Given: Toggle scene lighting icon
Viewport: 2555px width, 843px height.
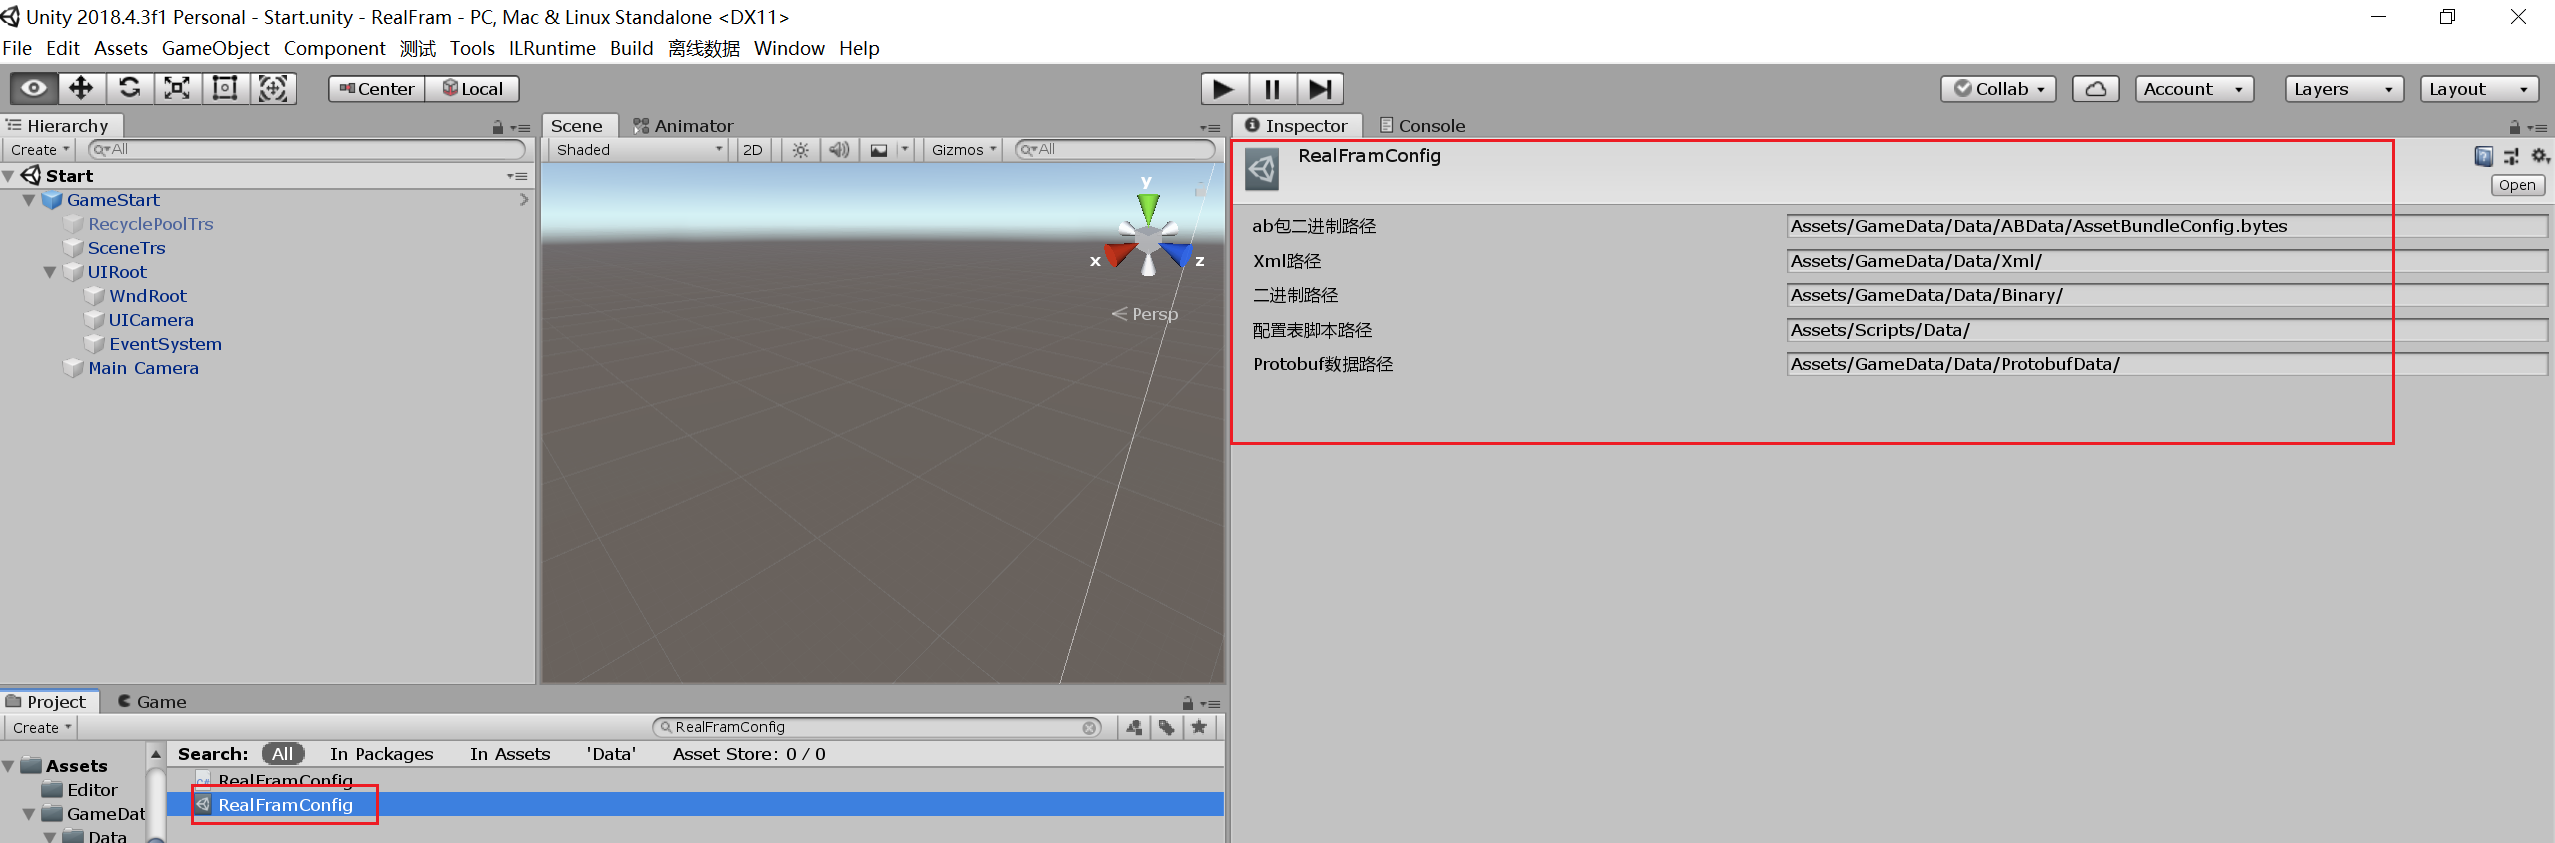Looking at the screenshot, I should point(800,150).
